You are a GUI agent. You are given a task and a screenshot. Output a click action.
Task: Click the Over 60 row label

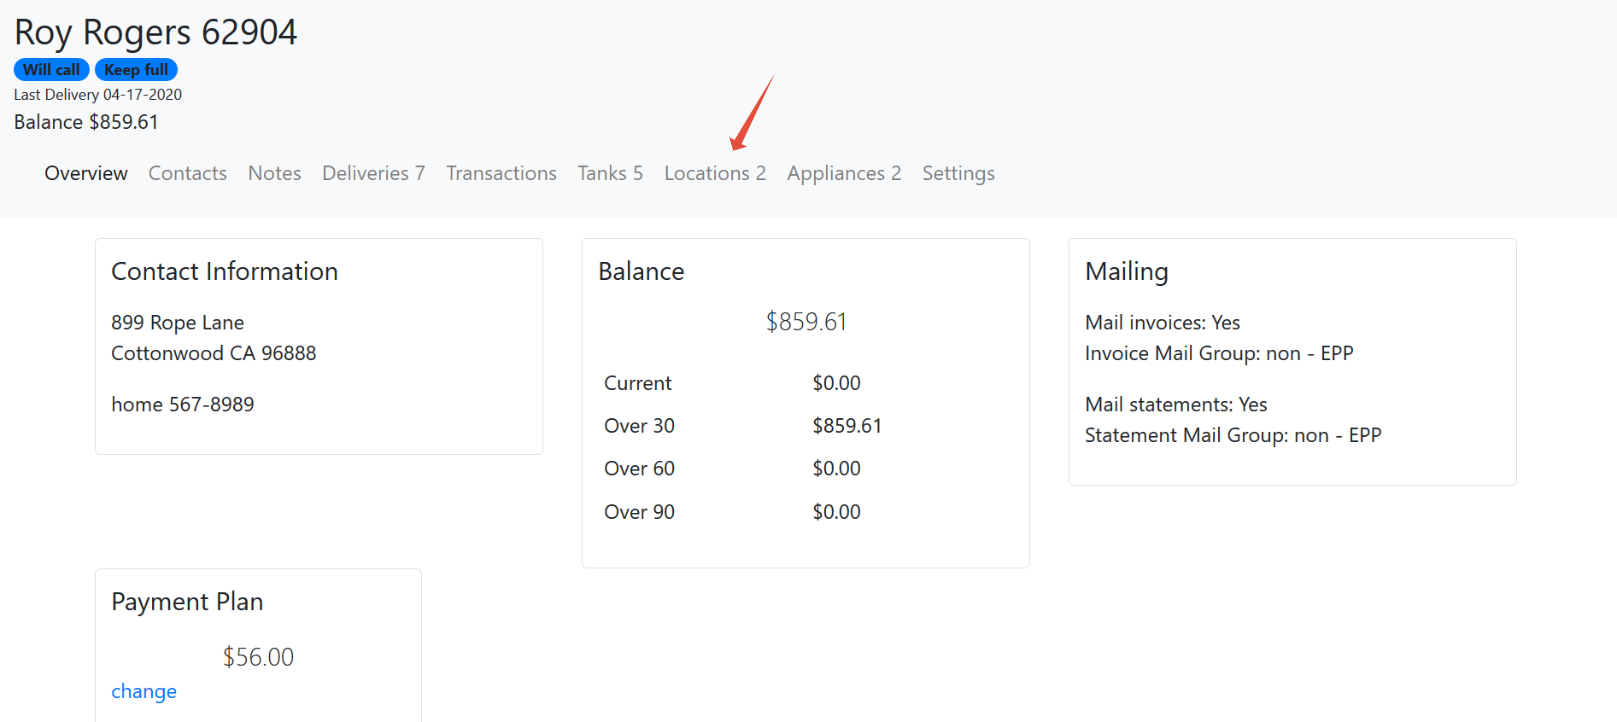pos(640,469)
